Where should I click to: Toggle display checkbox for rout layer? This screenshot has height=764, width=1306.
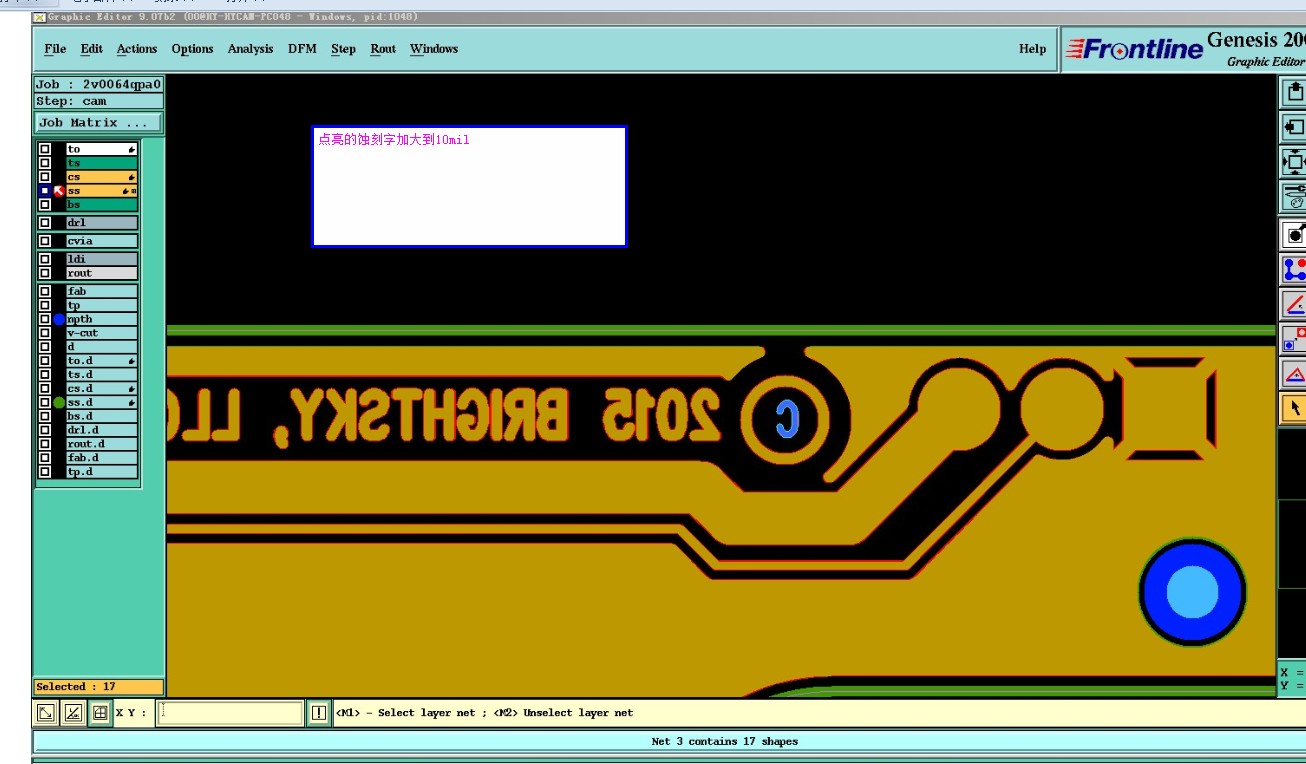[x=45, y=273]
